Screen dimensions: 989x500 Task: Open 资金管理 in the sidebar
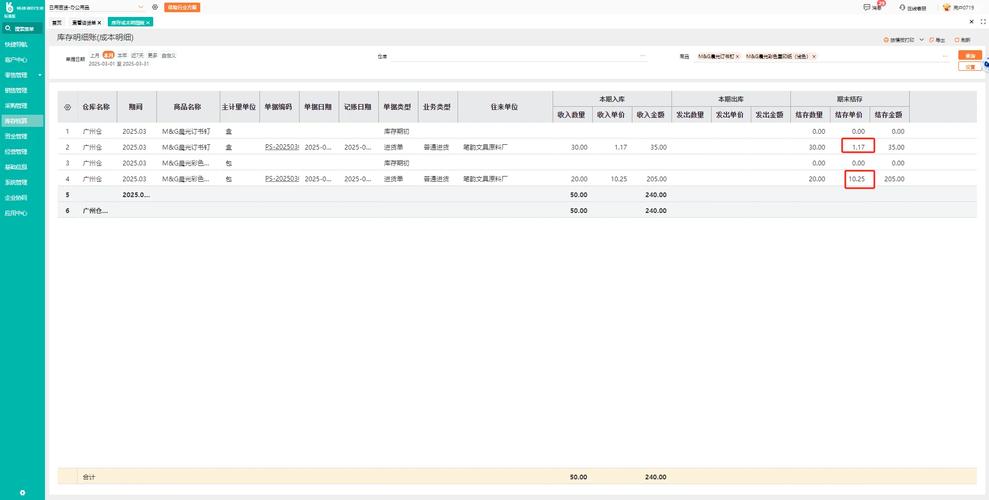(16, 136)
